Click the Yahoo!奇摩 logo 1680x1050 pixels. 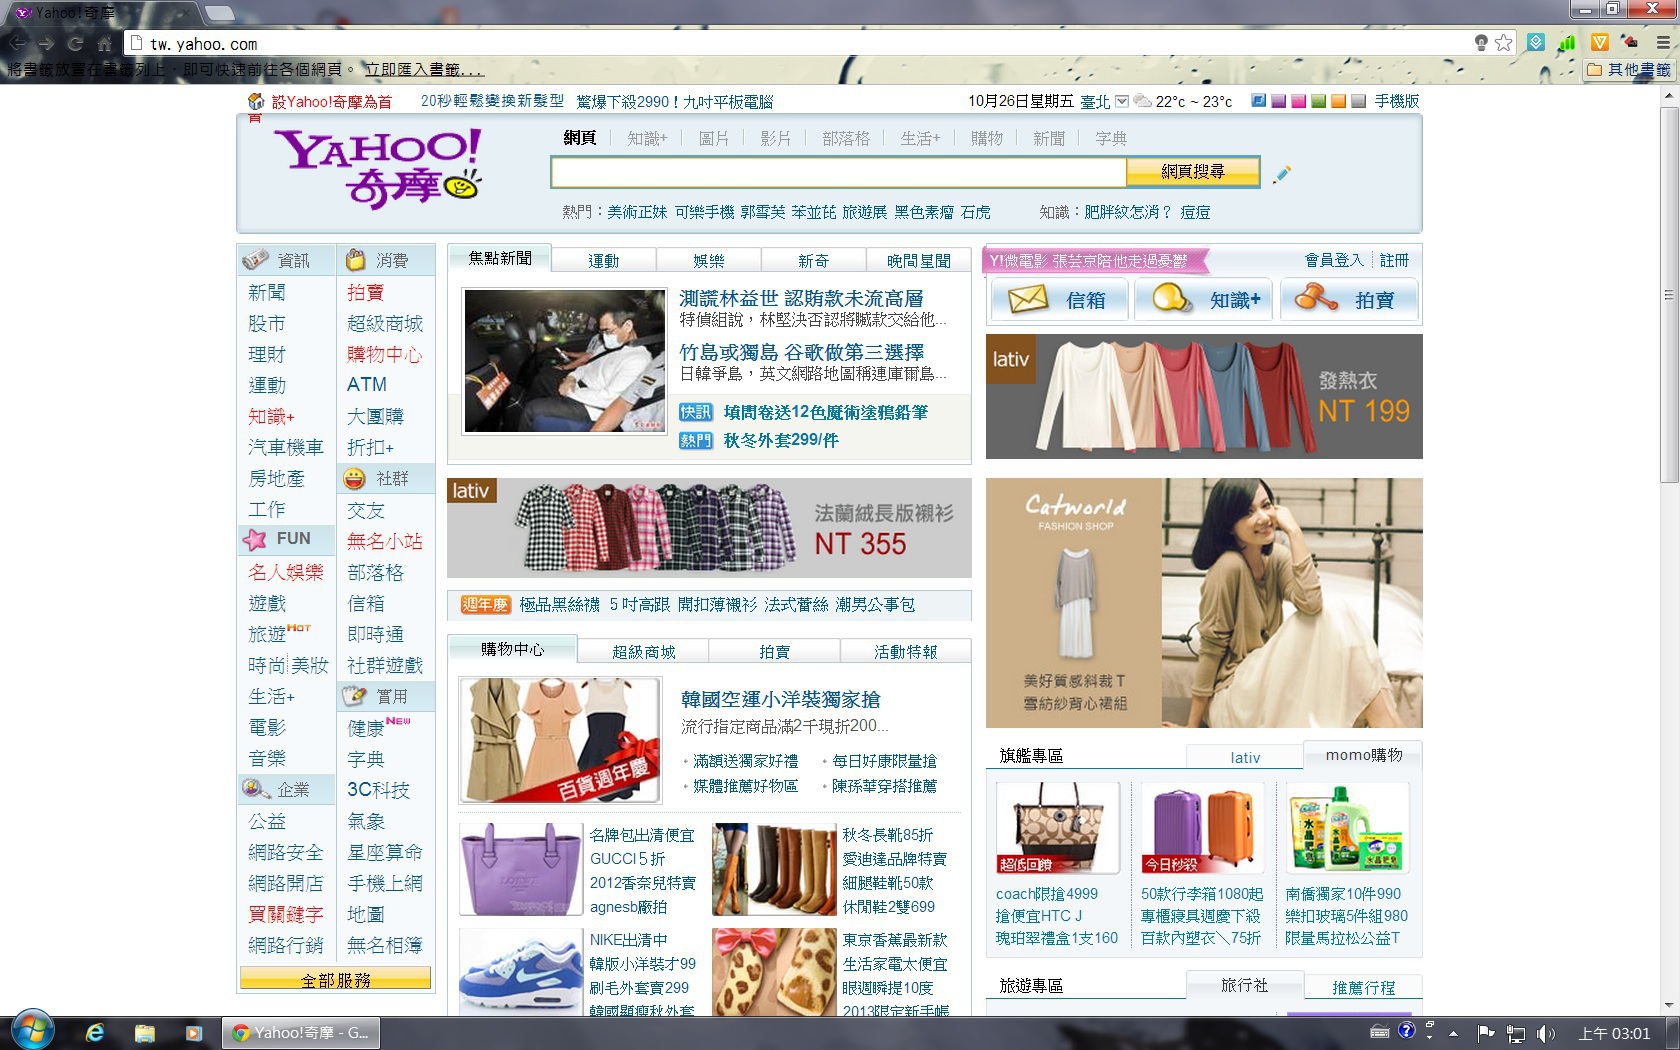378,168
